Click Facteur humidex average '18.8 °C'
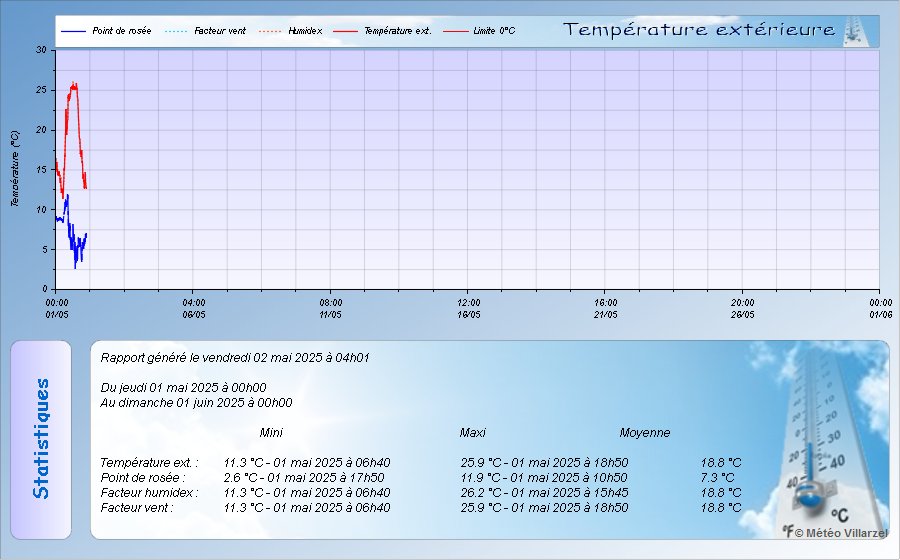 pyautogui.click(x=721, y=492)
